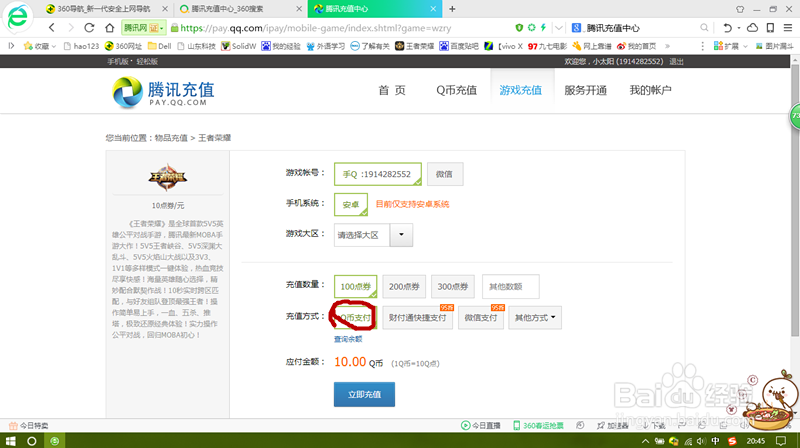Click the 立即充值 button
The width and height of the screenshot is (800, 448).
(x=364, y=394)
